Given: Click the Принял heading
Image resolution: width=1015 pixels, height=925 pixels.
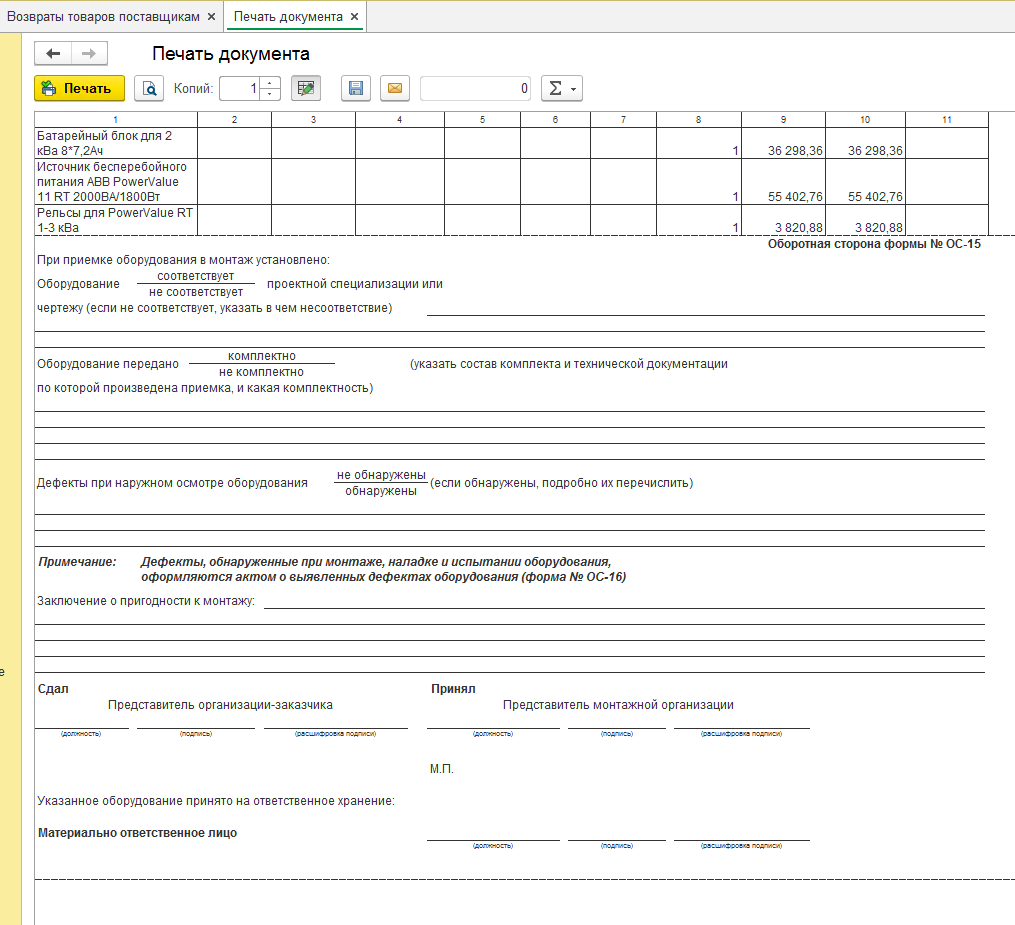Looking at the screenshot, I should coord(453,689).
